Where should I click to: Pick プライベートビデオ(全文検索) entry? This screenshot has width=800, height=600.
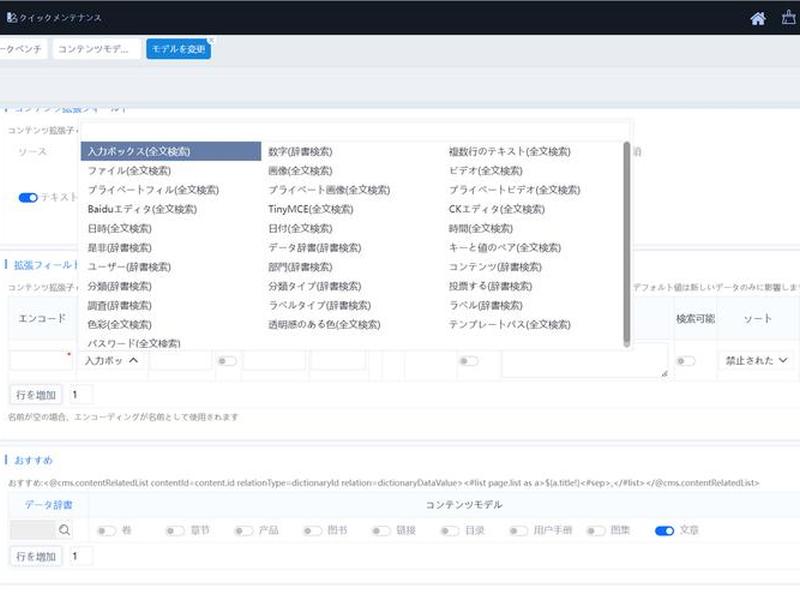(x=514, y=190)
